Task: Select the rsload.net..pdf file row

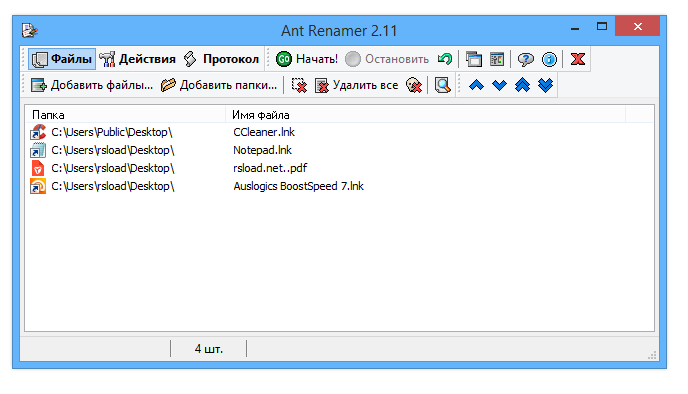Action: tap(339, 168)
